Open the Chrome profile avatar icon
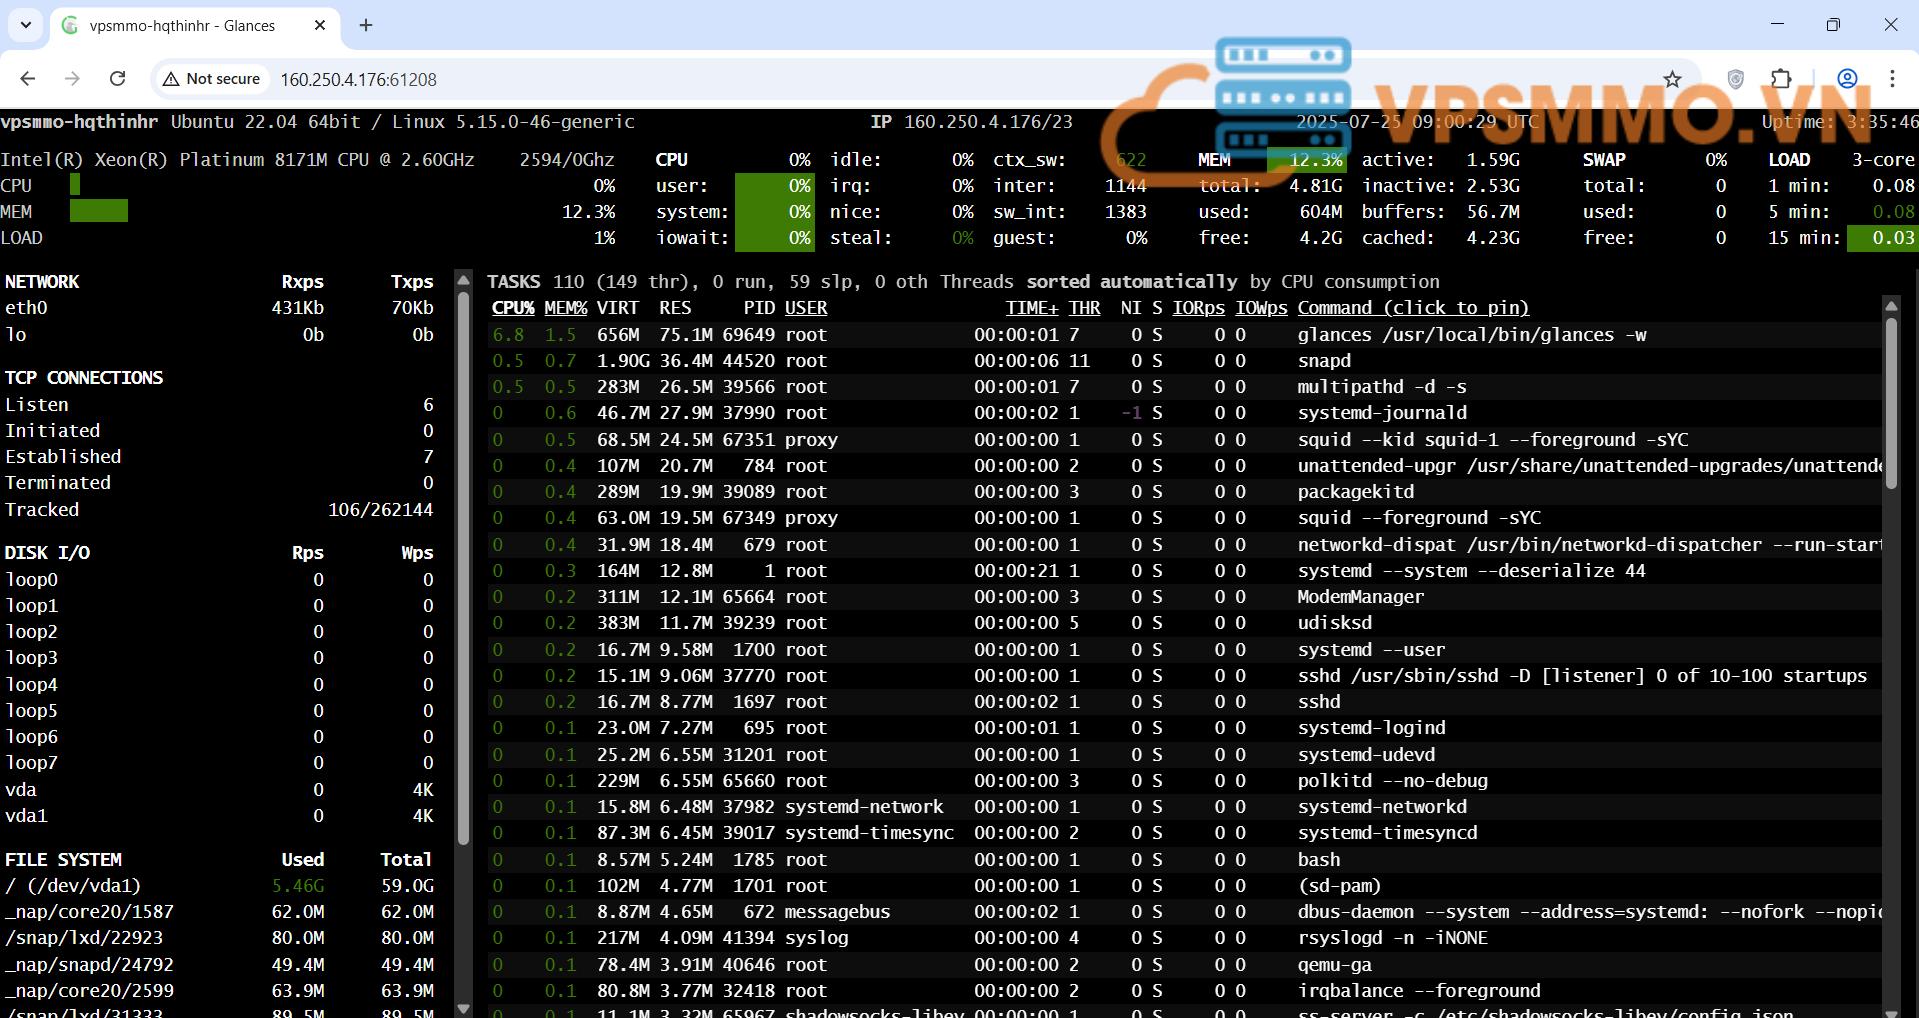The image size is (1919, 1018). click(x=1847, y=79)
